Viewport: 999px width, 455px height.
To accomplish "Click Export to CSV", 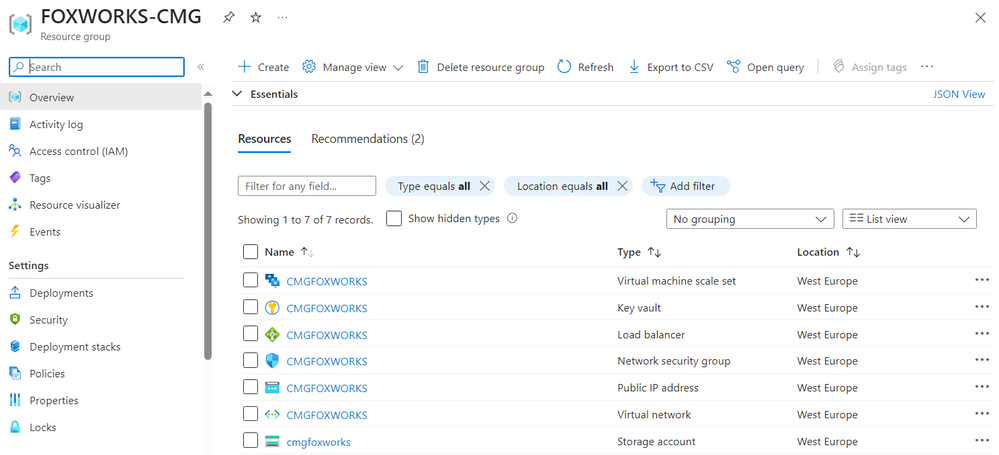I will 671,67.
